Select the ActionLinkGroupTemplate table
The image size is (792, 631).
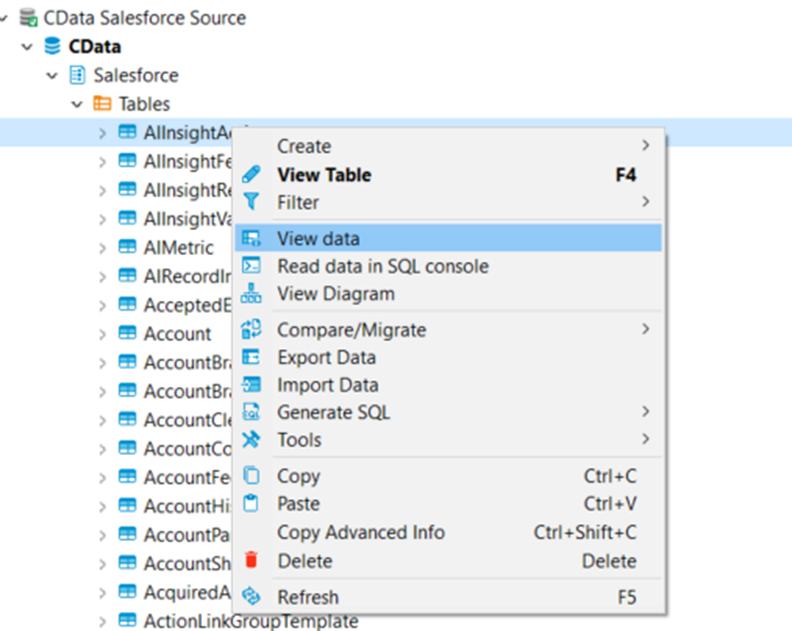pyautogui.click(x=250, y=621)
